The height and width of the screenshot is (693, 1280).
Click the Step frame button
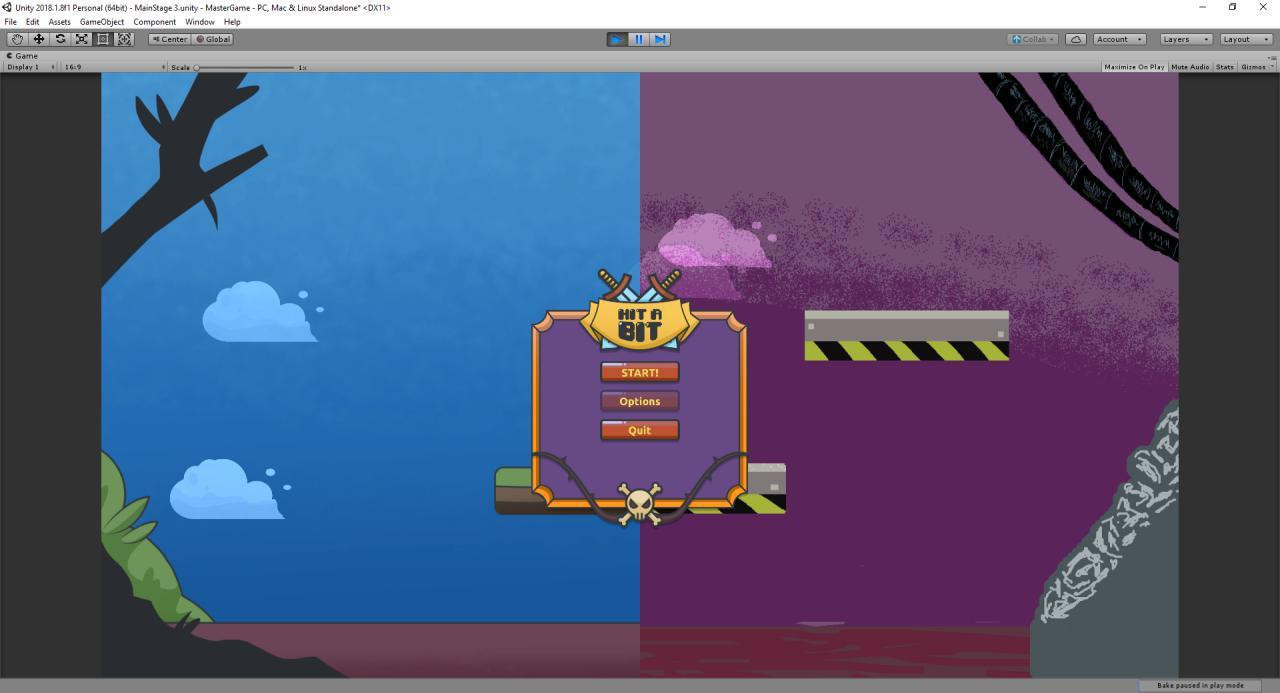point(660,39)
